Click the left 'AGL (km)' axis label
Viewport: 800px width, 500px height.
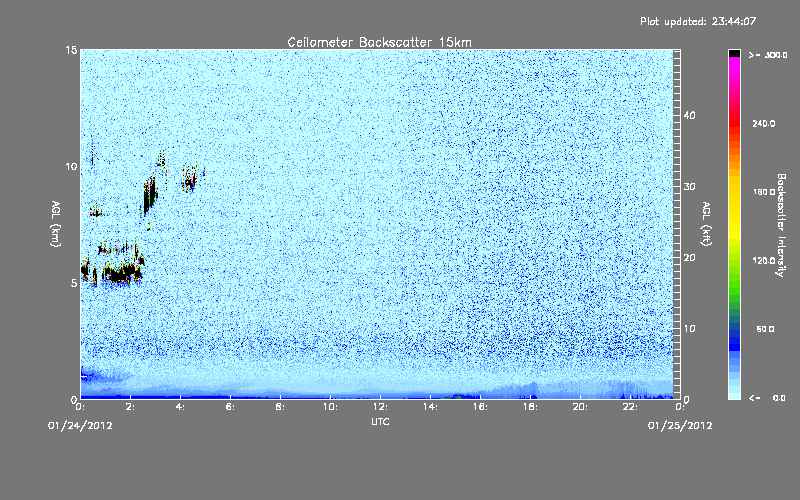pyautogui.click(x=56, y=223)
